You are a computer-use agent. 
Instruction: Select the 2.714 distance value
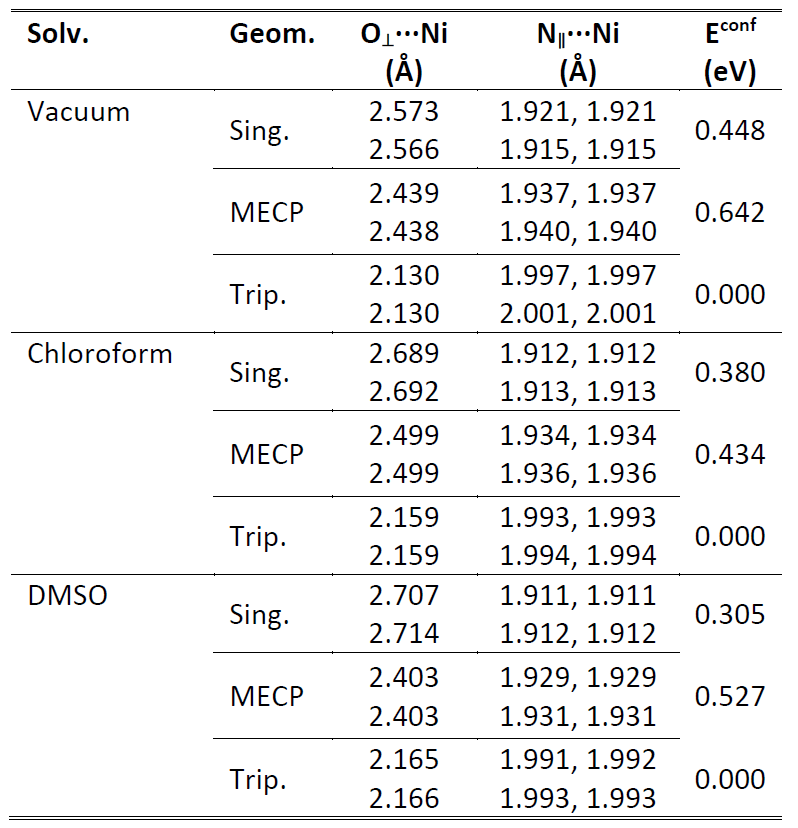tap(404, 634)
